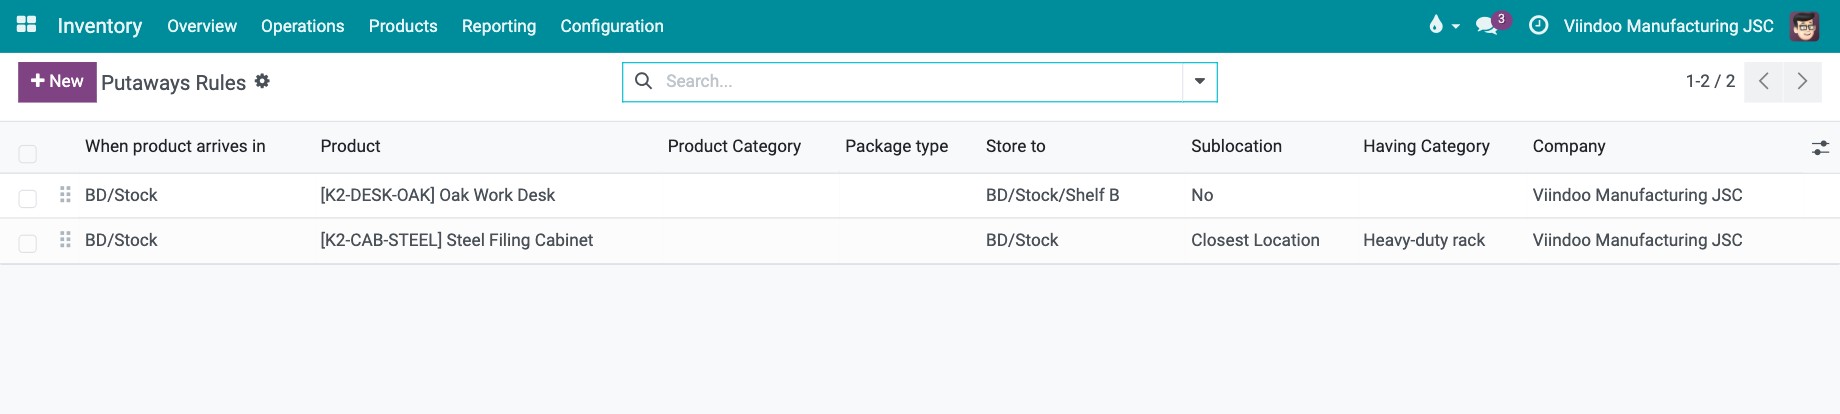Open the apps grid home menu
1840x414 pixels.
coord(27,25)
